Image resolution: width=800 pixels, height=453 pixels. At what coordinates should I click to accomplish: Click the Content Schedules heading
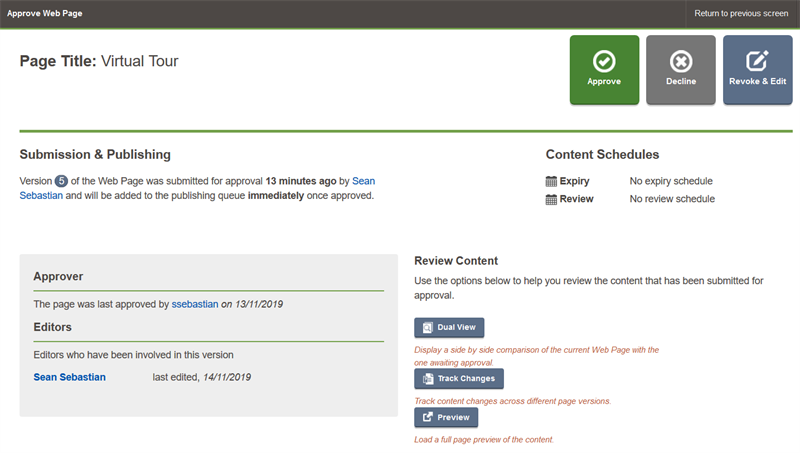click(602, 154)
